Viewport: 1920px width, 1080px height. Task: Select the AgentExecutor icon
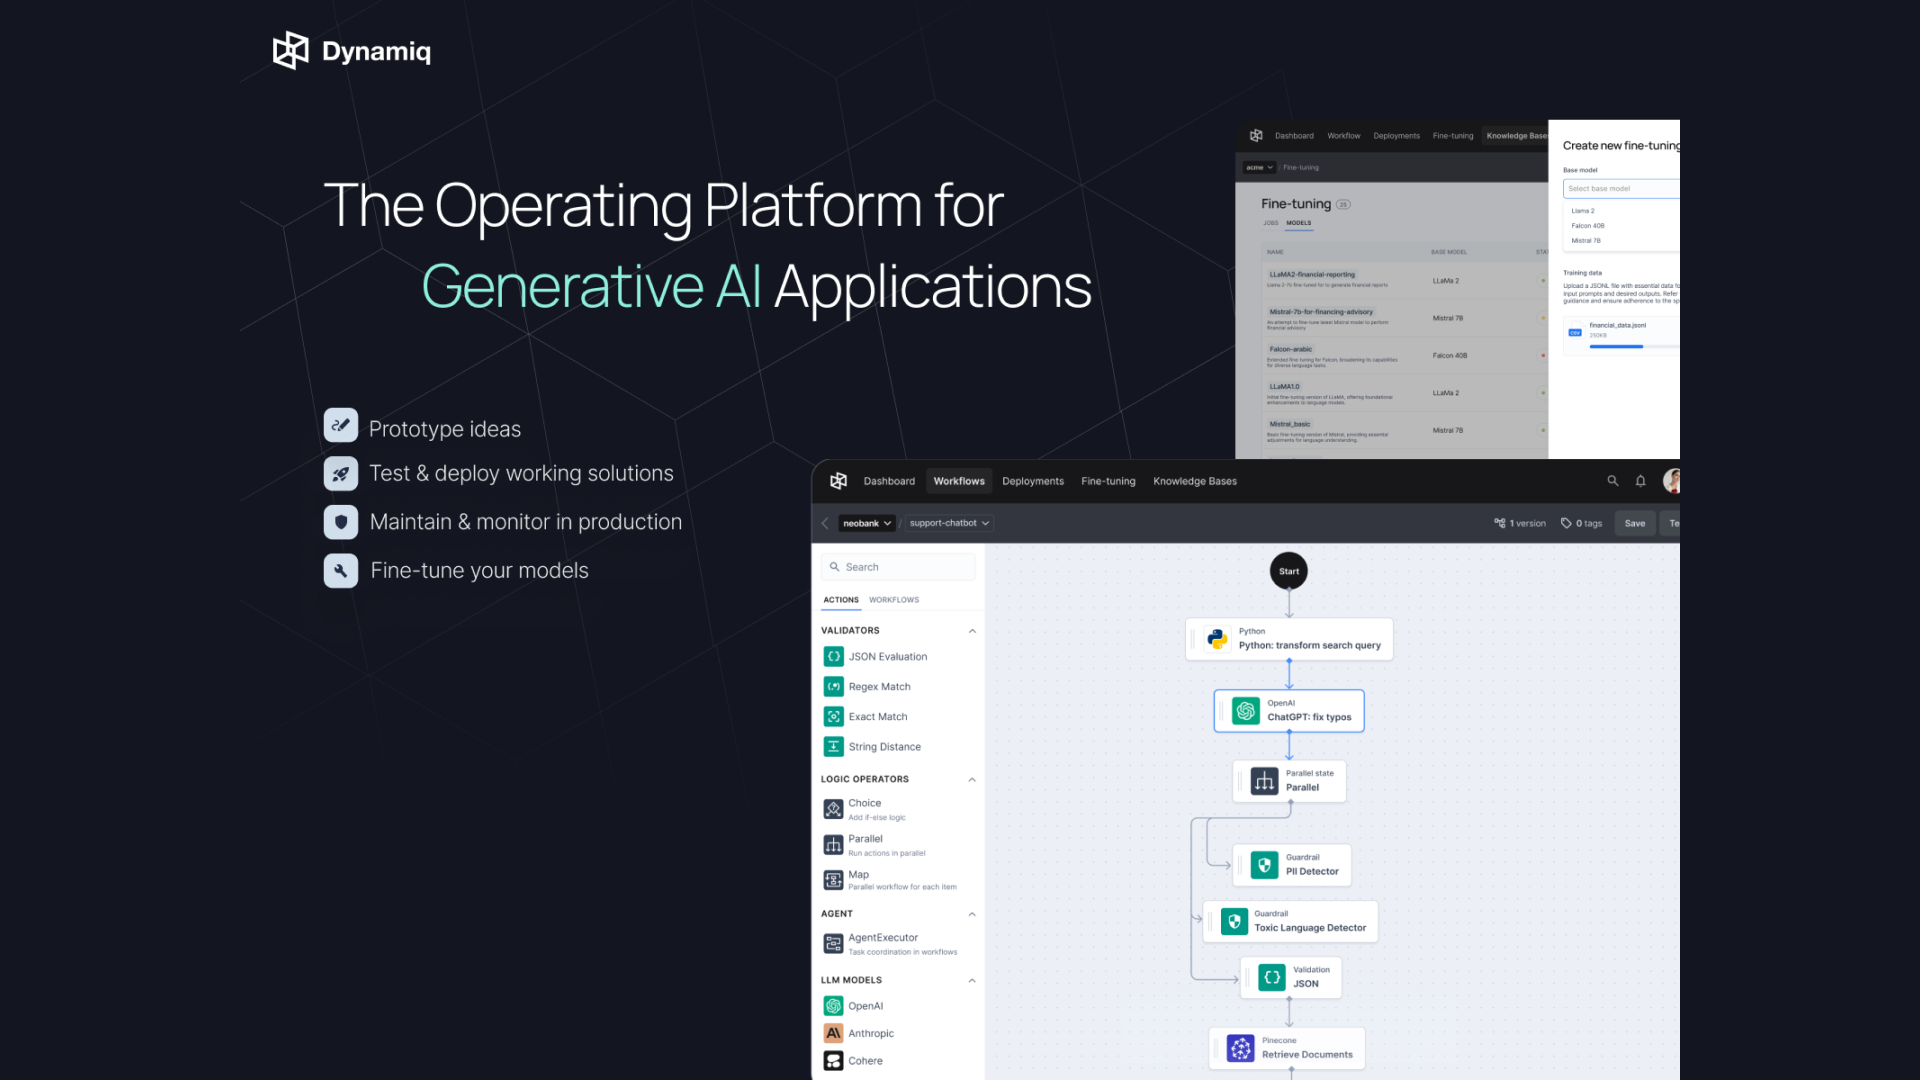(x=833, y=943)
